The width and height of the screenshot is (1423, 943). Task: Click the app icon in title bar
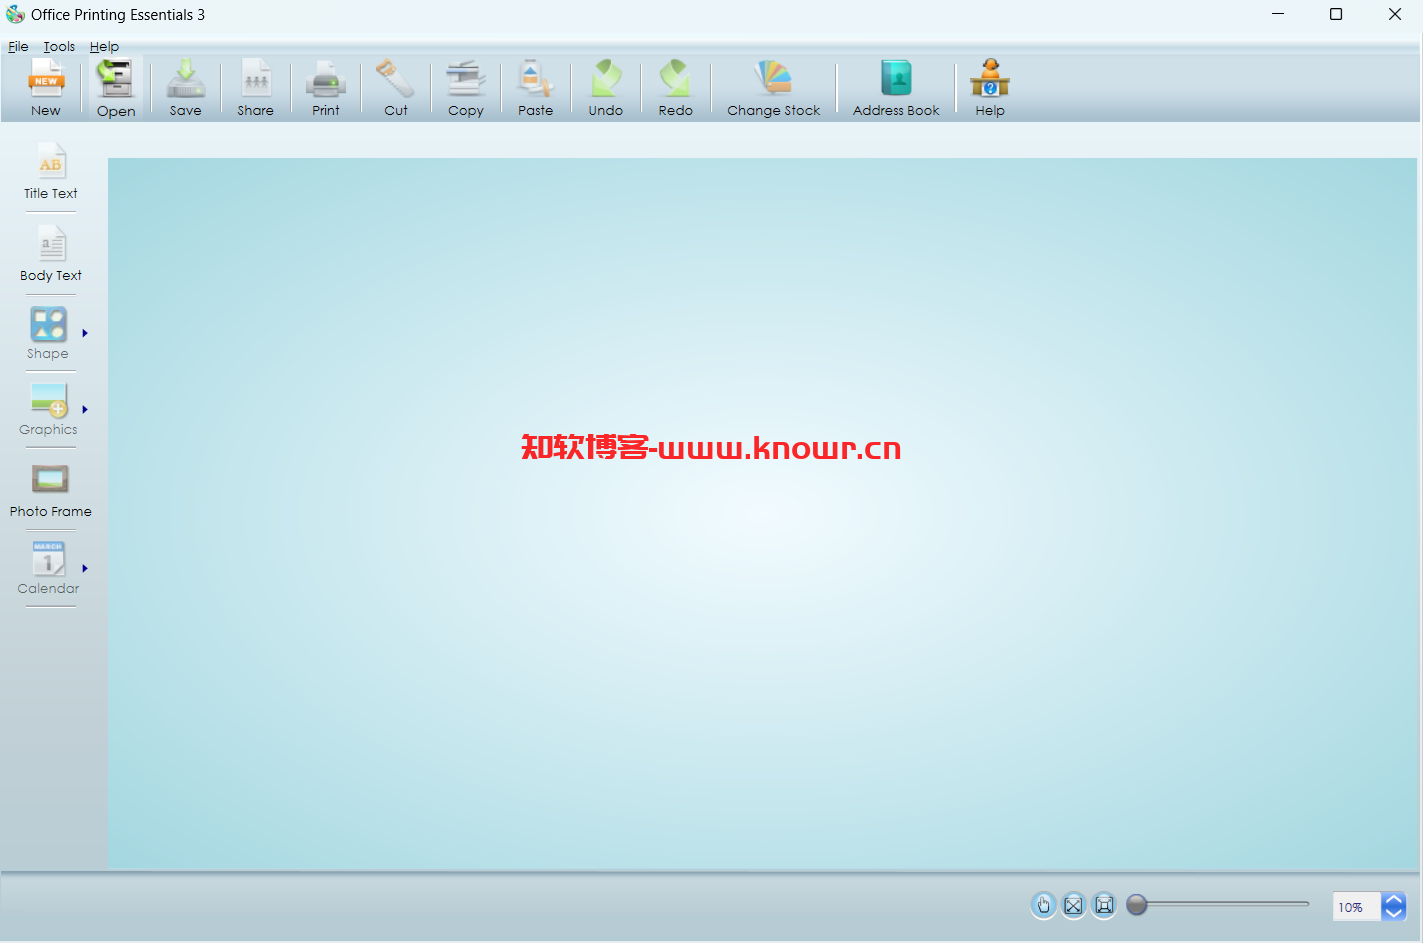[x=15, y=14]
